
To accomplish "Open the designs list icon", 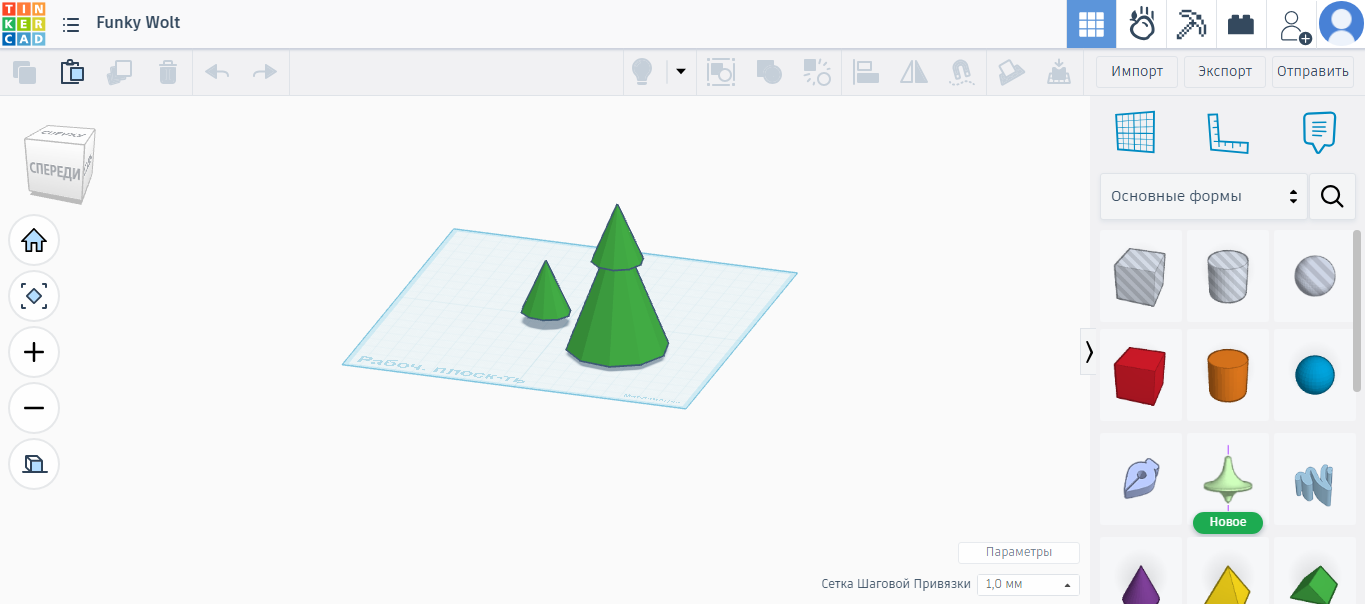I will 71,24.
